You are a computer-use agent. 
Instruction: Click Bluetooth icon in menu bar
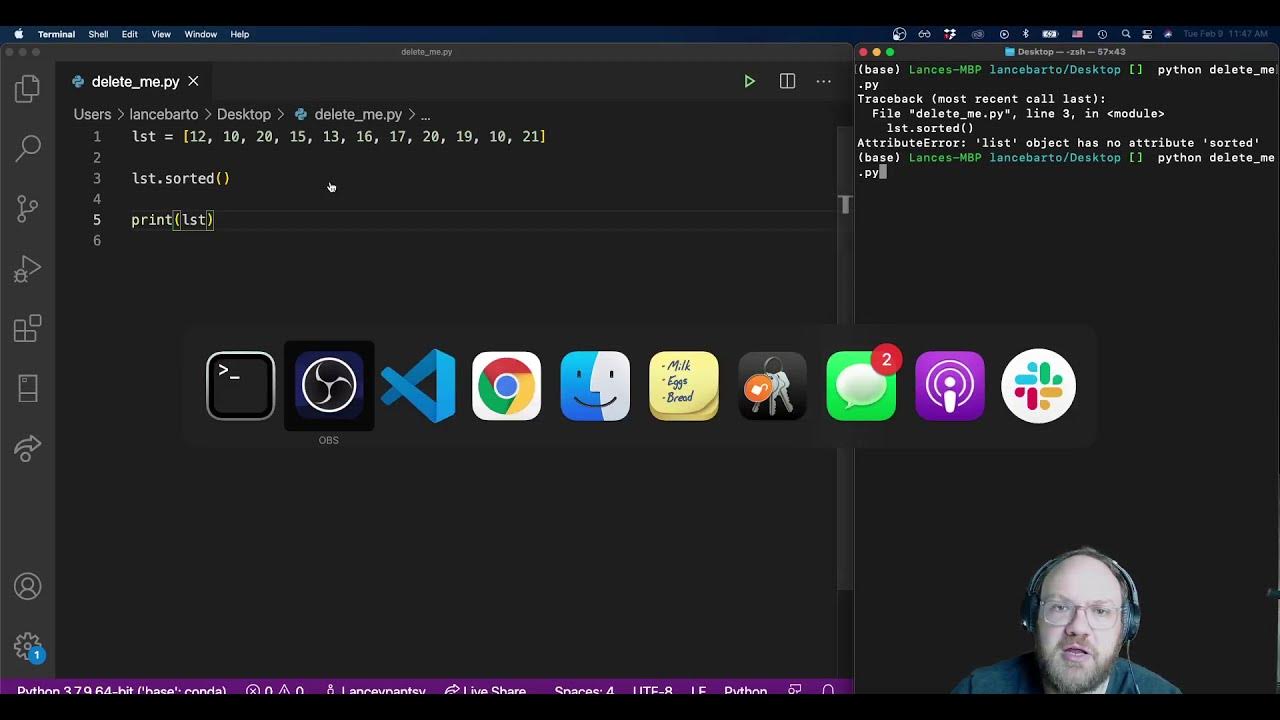(1026, 34)
